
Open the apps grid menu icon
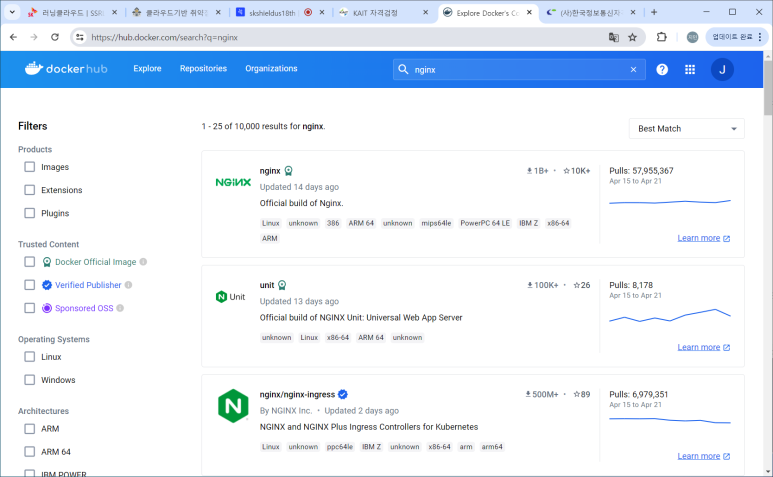click(x=690, y=69)
